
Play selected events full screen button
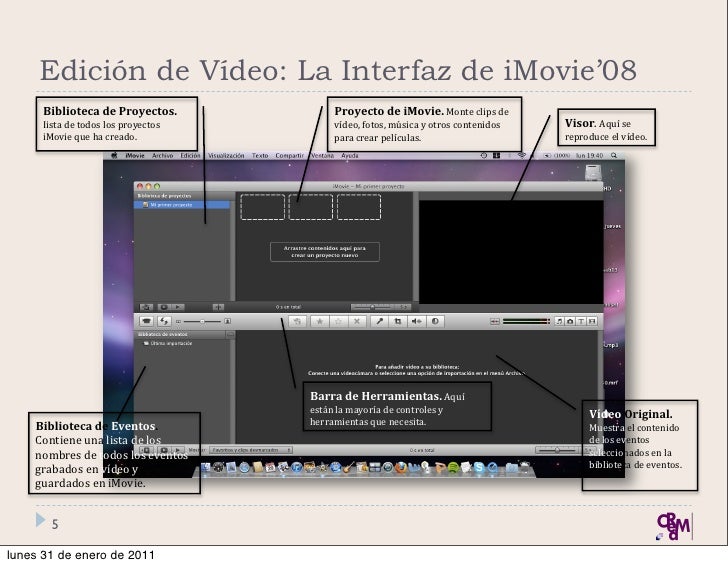pyautogui.click(x=164, y=450)
